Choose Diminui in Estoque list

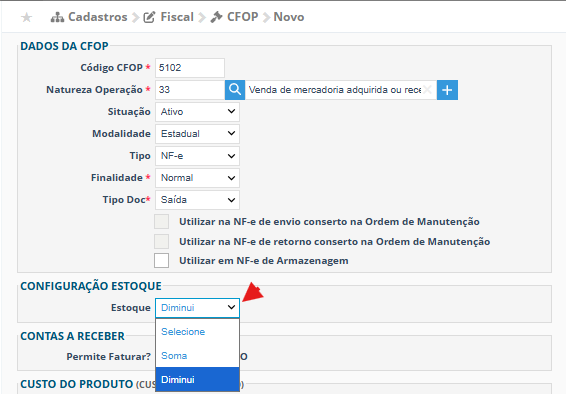[x=197, y=380]
